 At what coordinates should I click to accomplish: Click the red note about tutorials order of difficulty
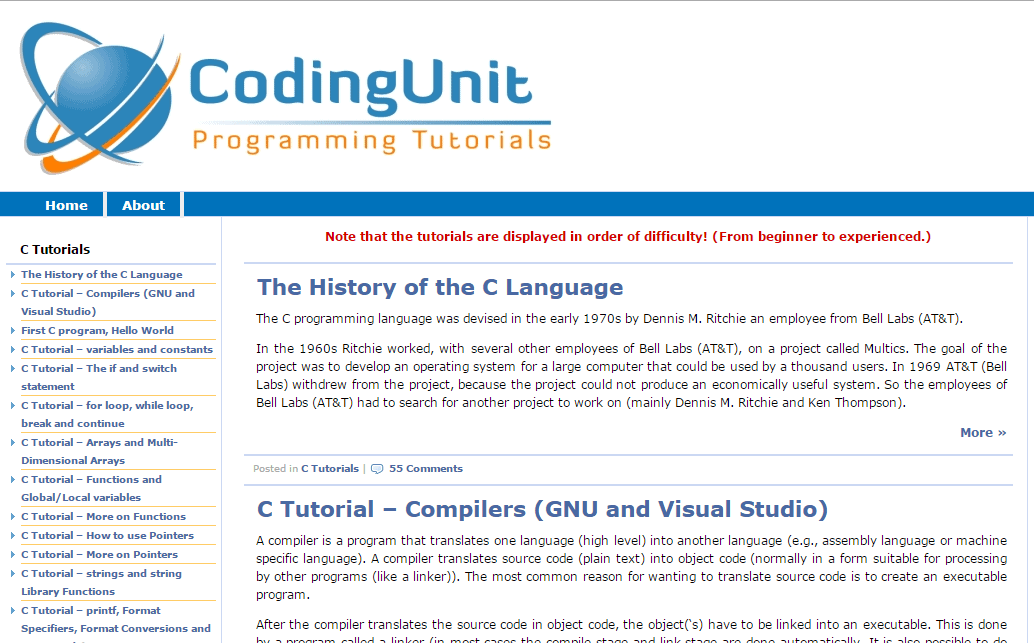pyautogui.click(x=628, y=237)
